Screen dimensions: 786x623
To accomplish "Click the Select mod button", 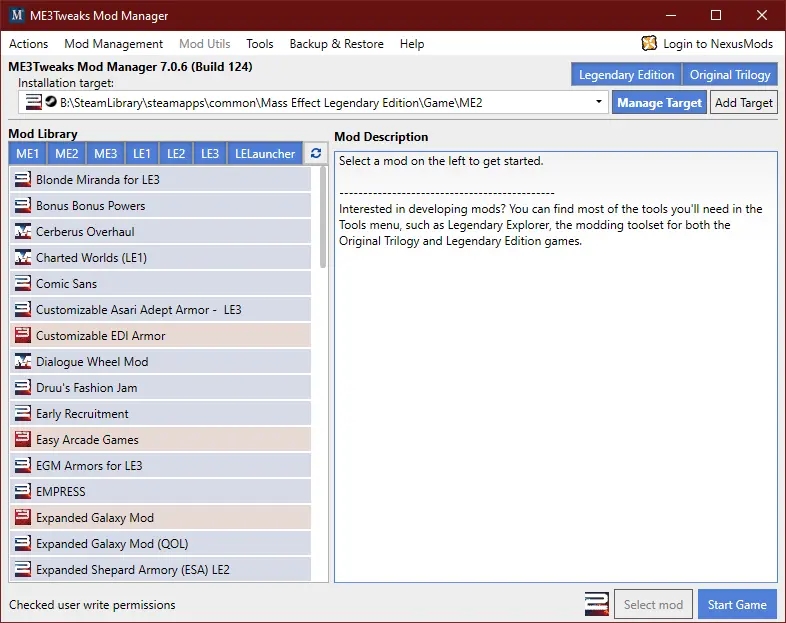I will [653, 604].
